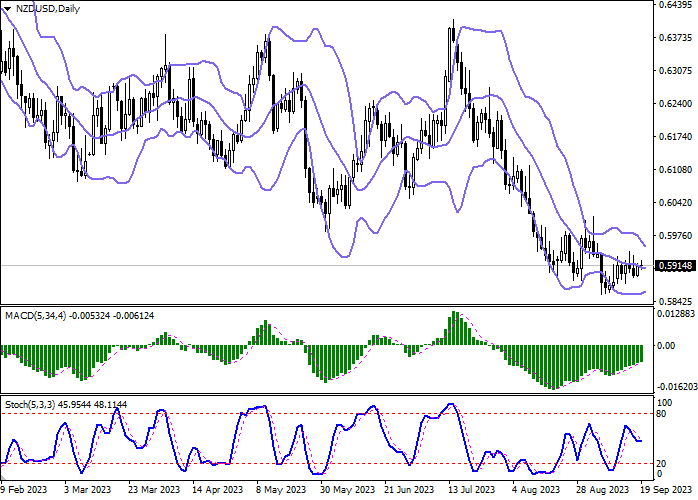Viewport: 698px width, 500px height.
Task: Select MACD scale value 0.012883
Action: (676, 313)
